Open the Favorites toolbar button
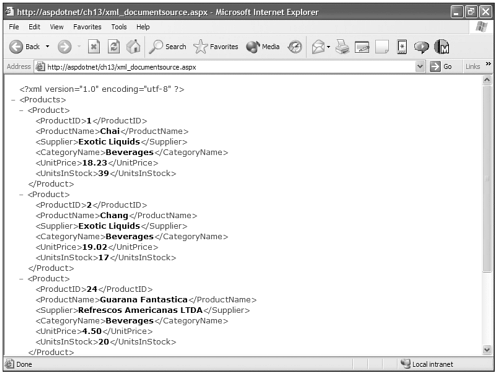This screenshot has height=374, width=498. 216,47
